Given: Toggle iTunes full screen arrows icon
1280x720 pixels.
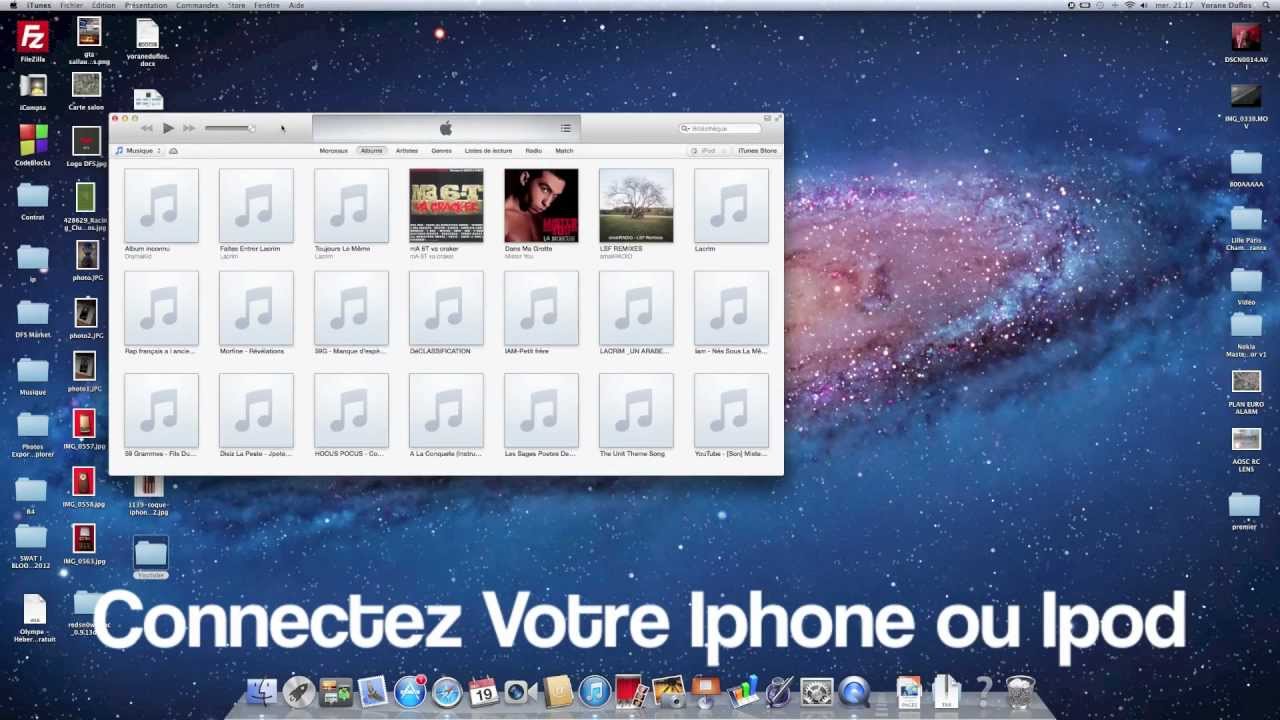Looking at the screenshot, I should (x=777, y=118).
